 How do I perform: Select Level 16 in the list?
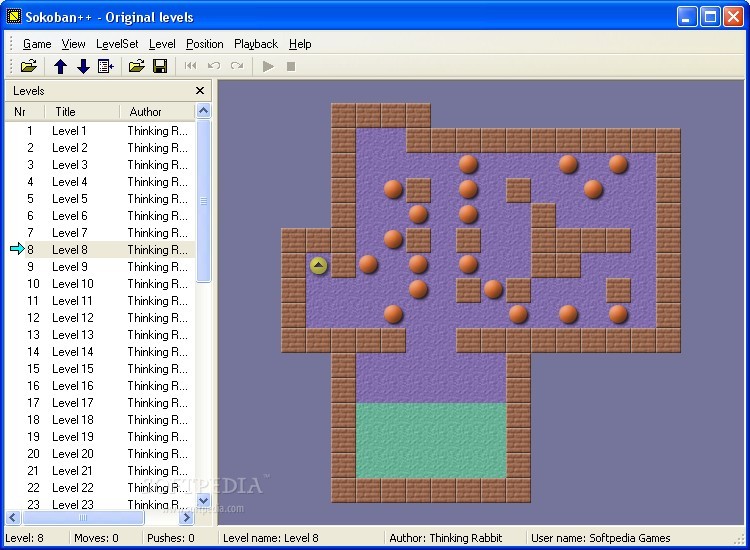pyautogui.click(x=100, y=385)
